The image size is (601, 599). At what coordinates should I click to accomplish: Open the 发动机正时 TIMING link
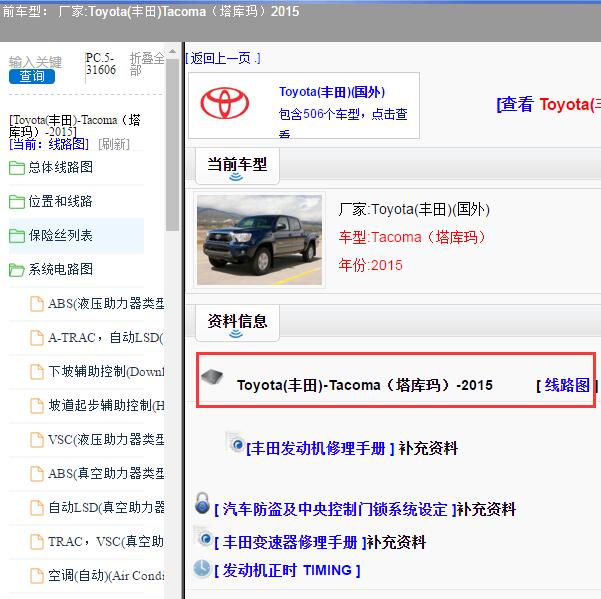287,570
